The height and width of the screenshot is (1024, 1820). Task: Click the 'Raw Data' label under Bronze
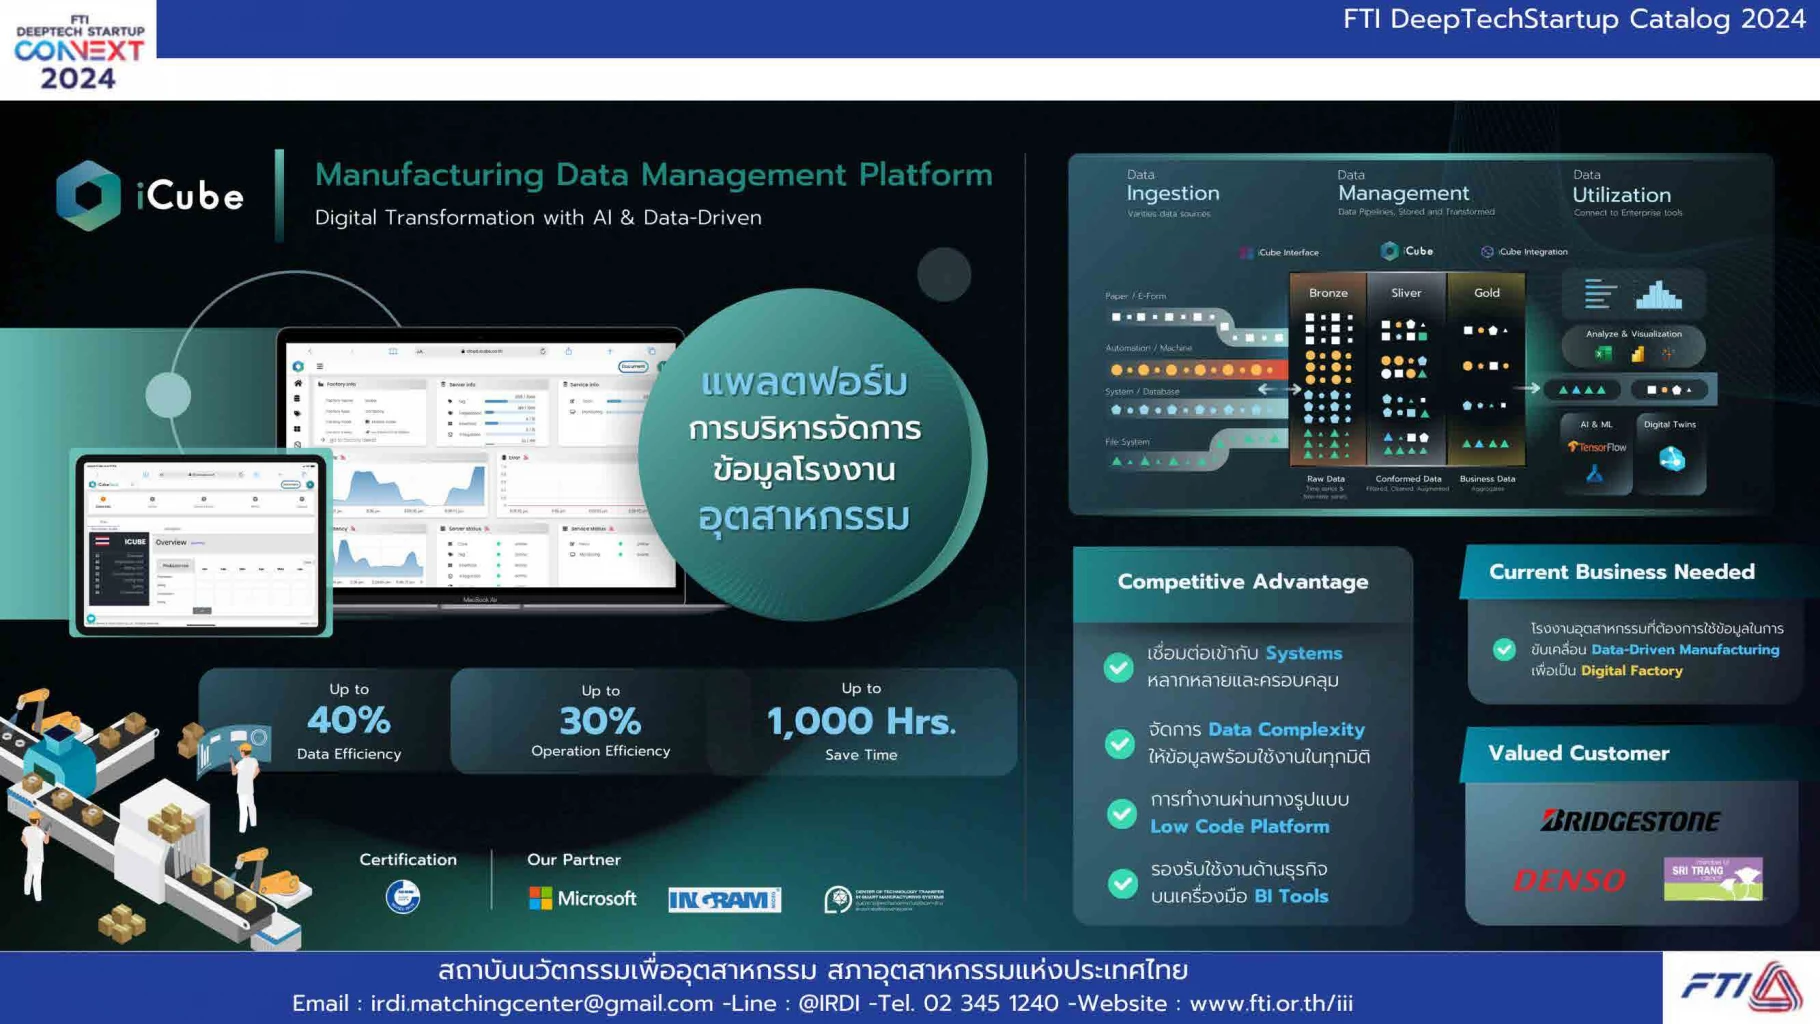tap(1326, 479)
